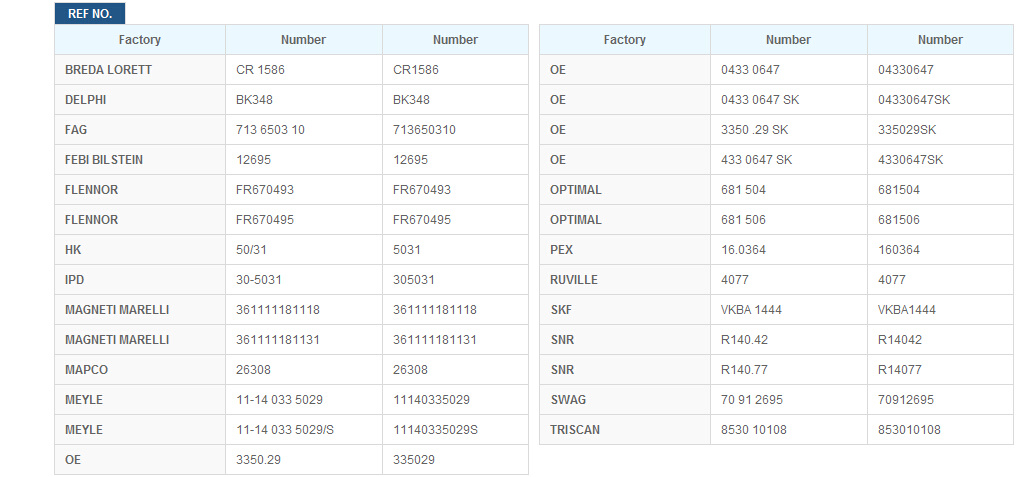Click the number '5031' in the HK row

pyautogui.click(x=407, y=250)
